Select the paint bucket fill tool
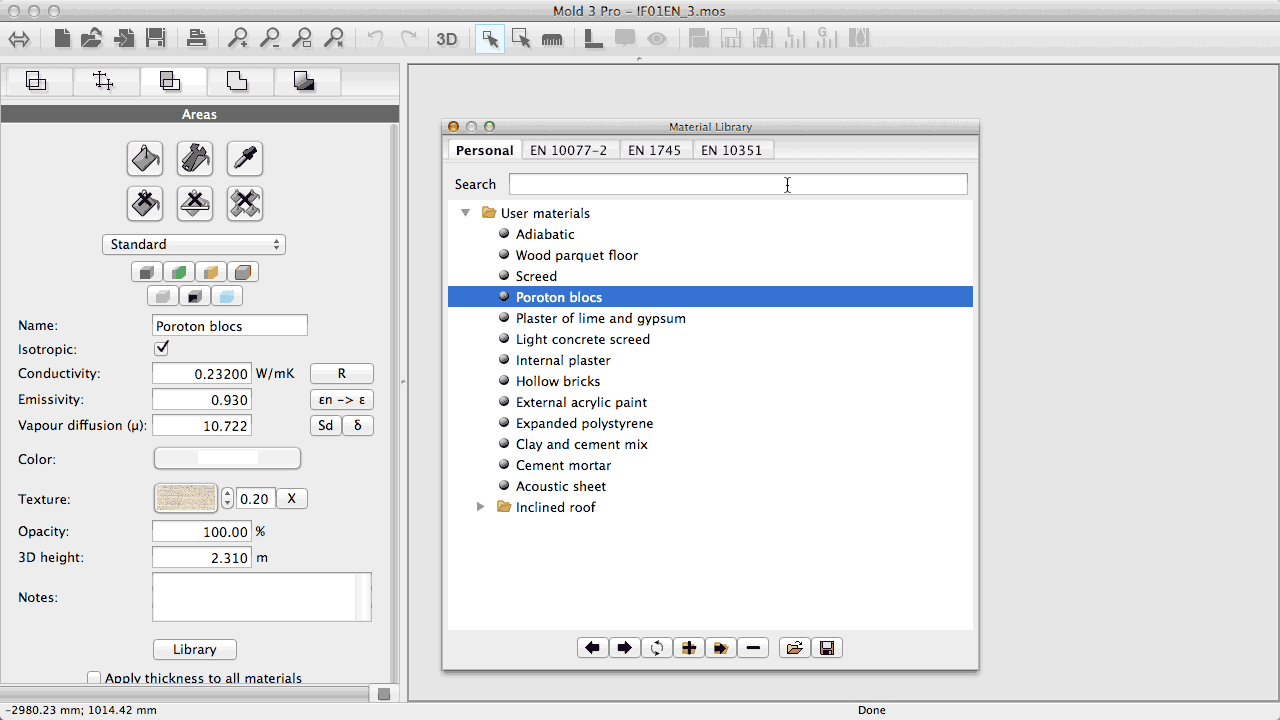This screenshot has height=720, width=1280. coord(145,158)
